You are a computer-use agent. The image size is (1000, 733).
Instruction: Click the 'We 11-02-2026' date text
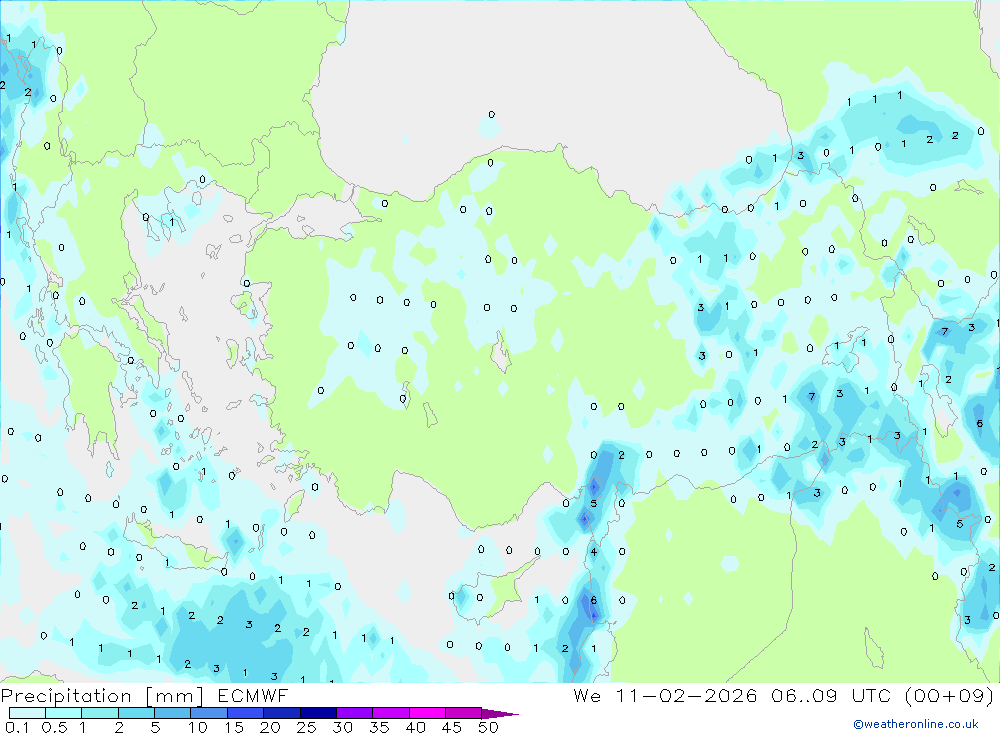665,696
